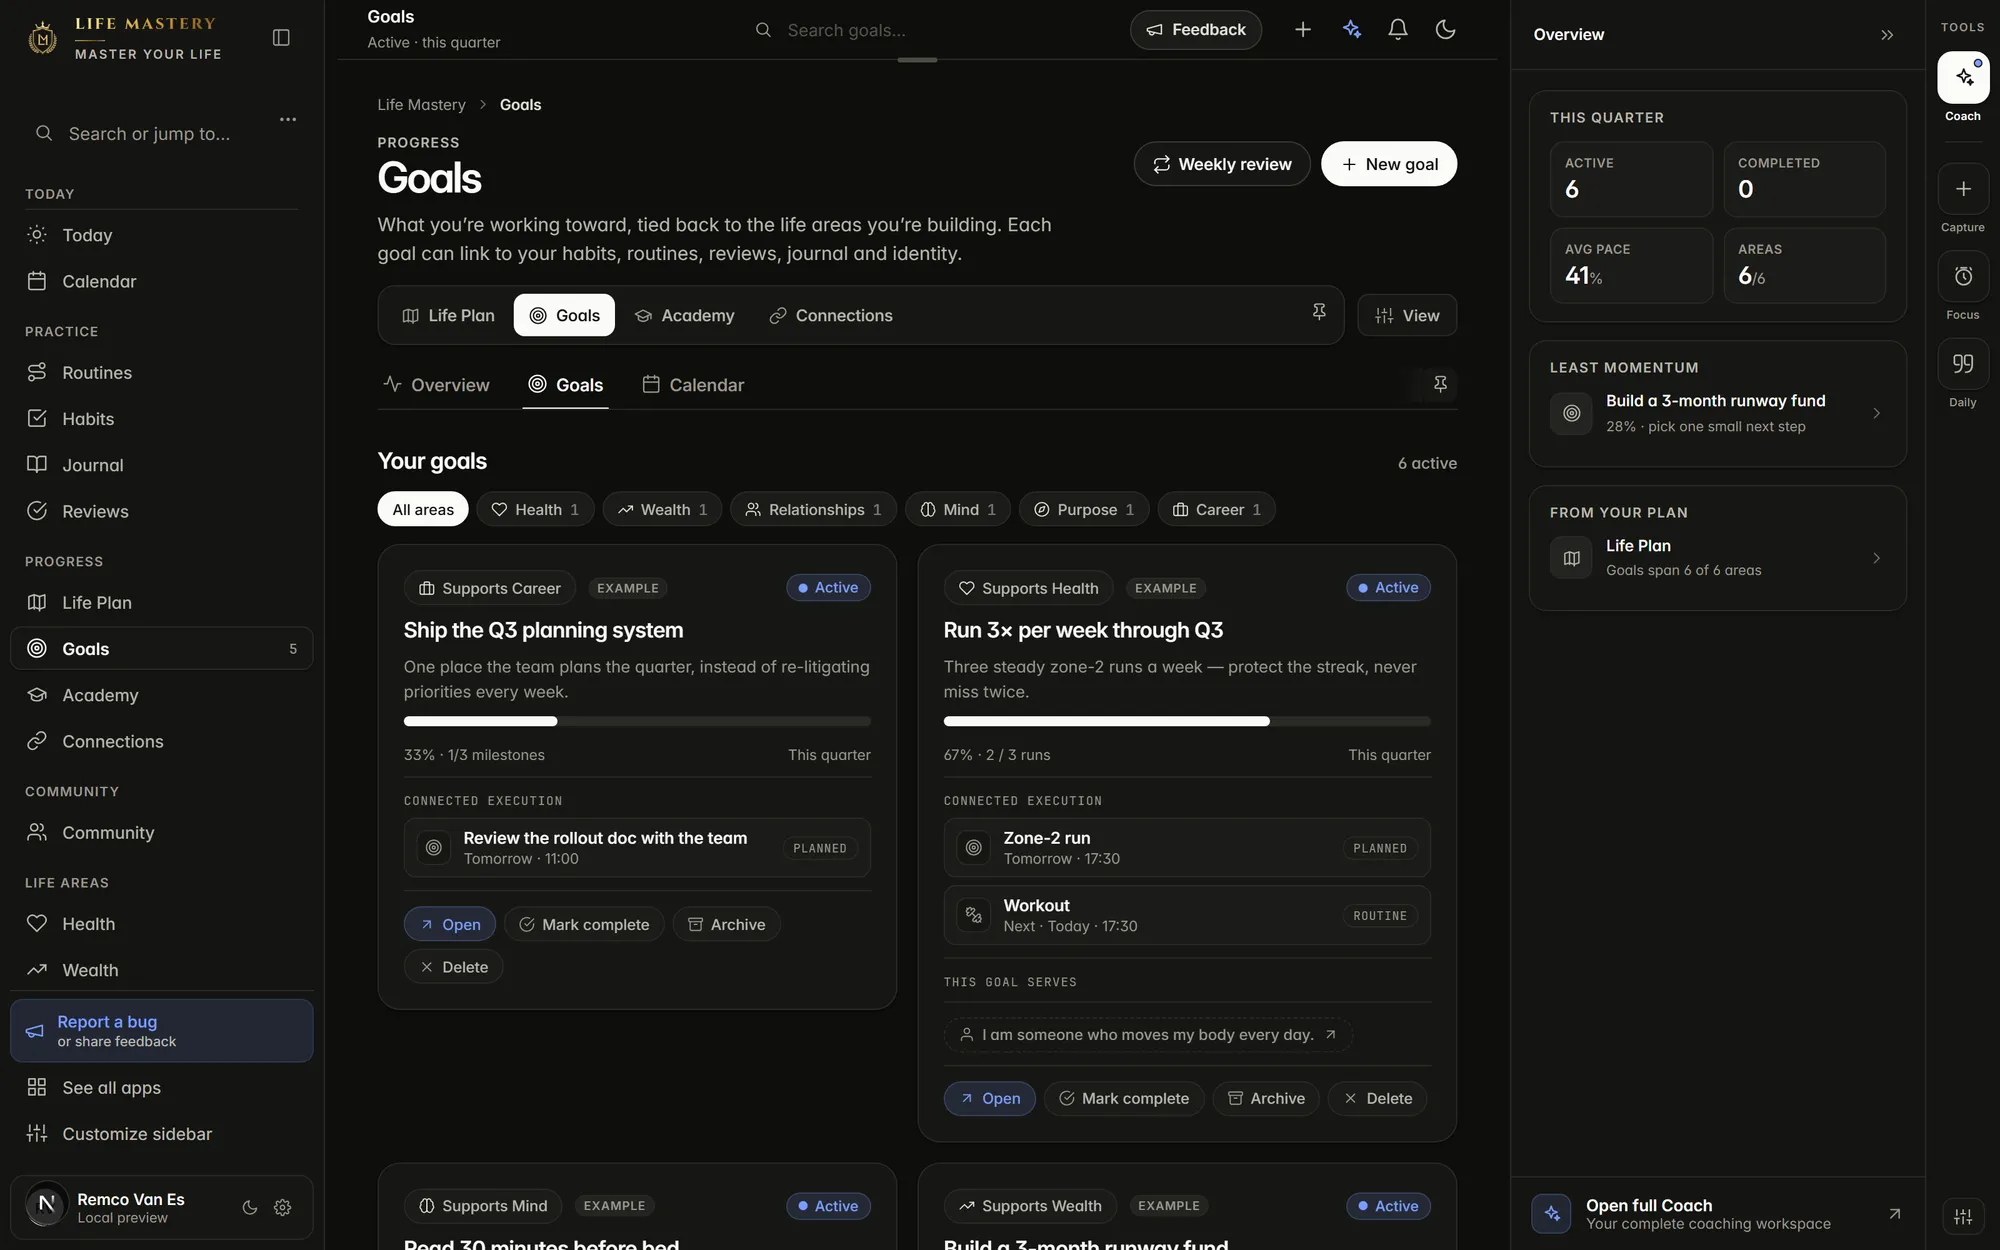
Task: Open Report a bug feedback
Action: (x=161, y=1031)
